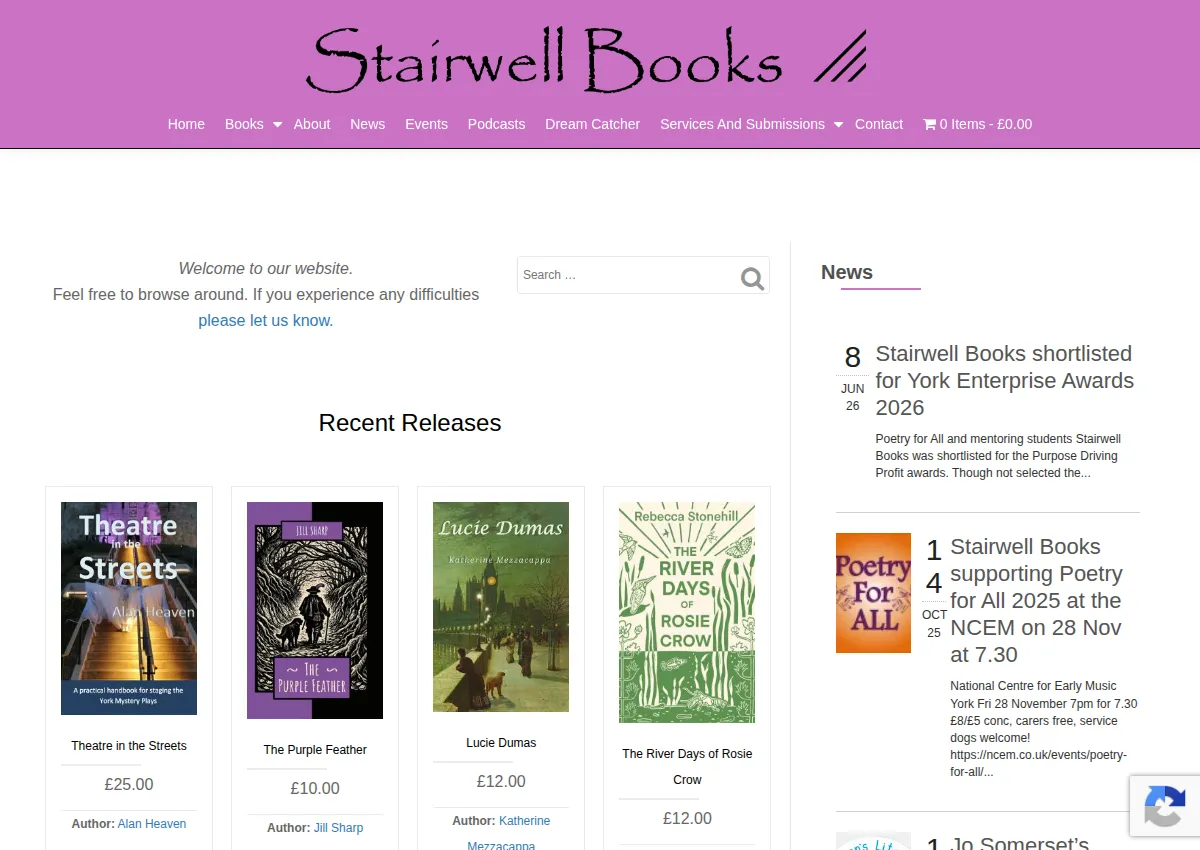Open Services And Submissions menu
This screenshot has height=850, width=1200.
(742, 124)
